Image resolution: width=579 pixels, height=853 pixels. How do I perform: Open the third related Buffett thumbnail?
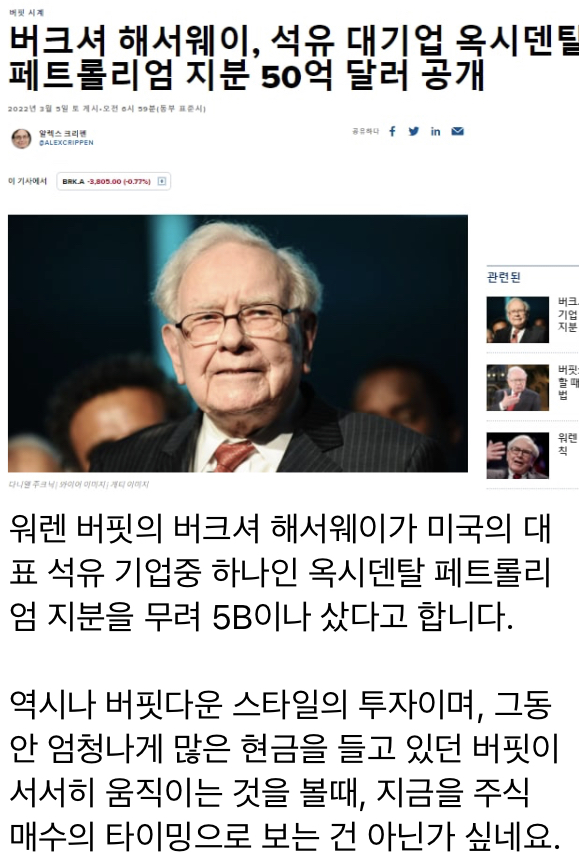(x=518, y=455)
